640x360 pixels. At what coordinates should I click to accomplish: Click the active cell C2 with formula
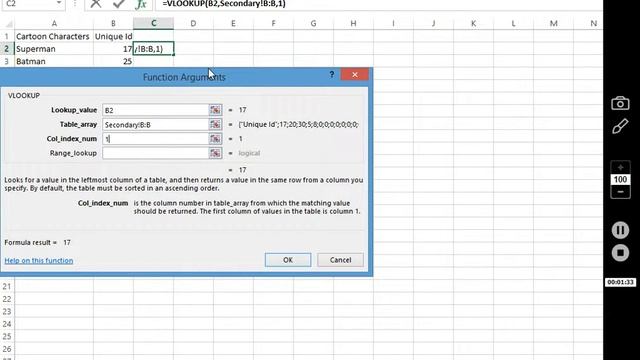153,49
